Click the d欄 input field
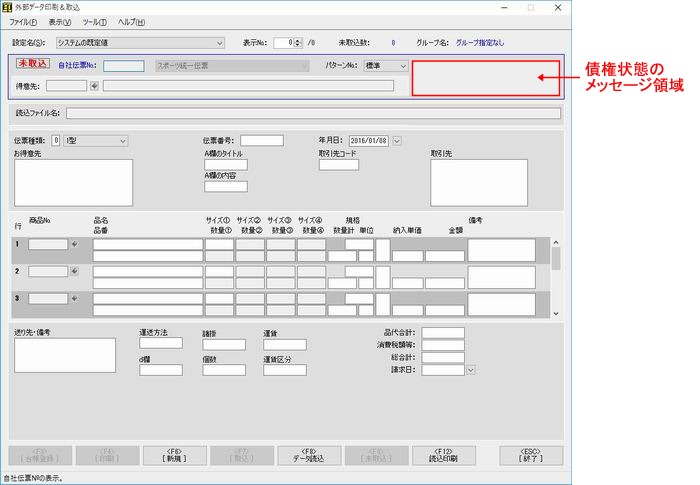Viewport: 700px width, 485px height. pos(161,370)
